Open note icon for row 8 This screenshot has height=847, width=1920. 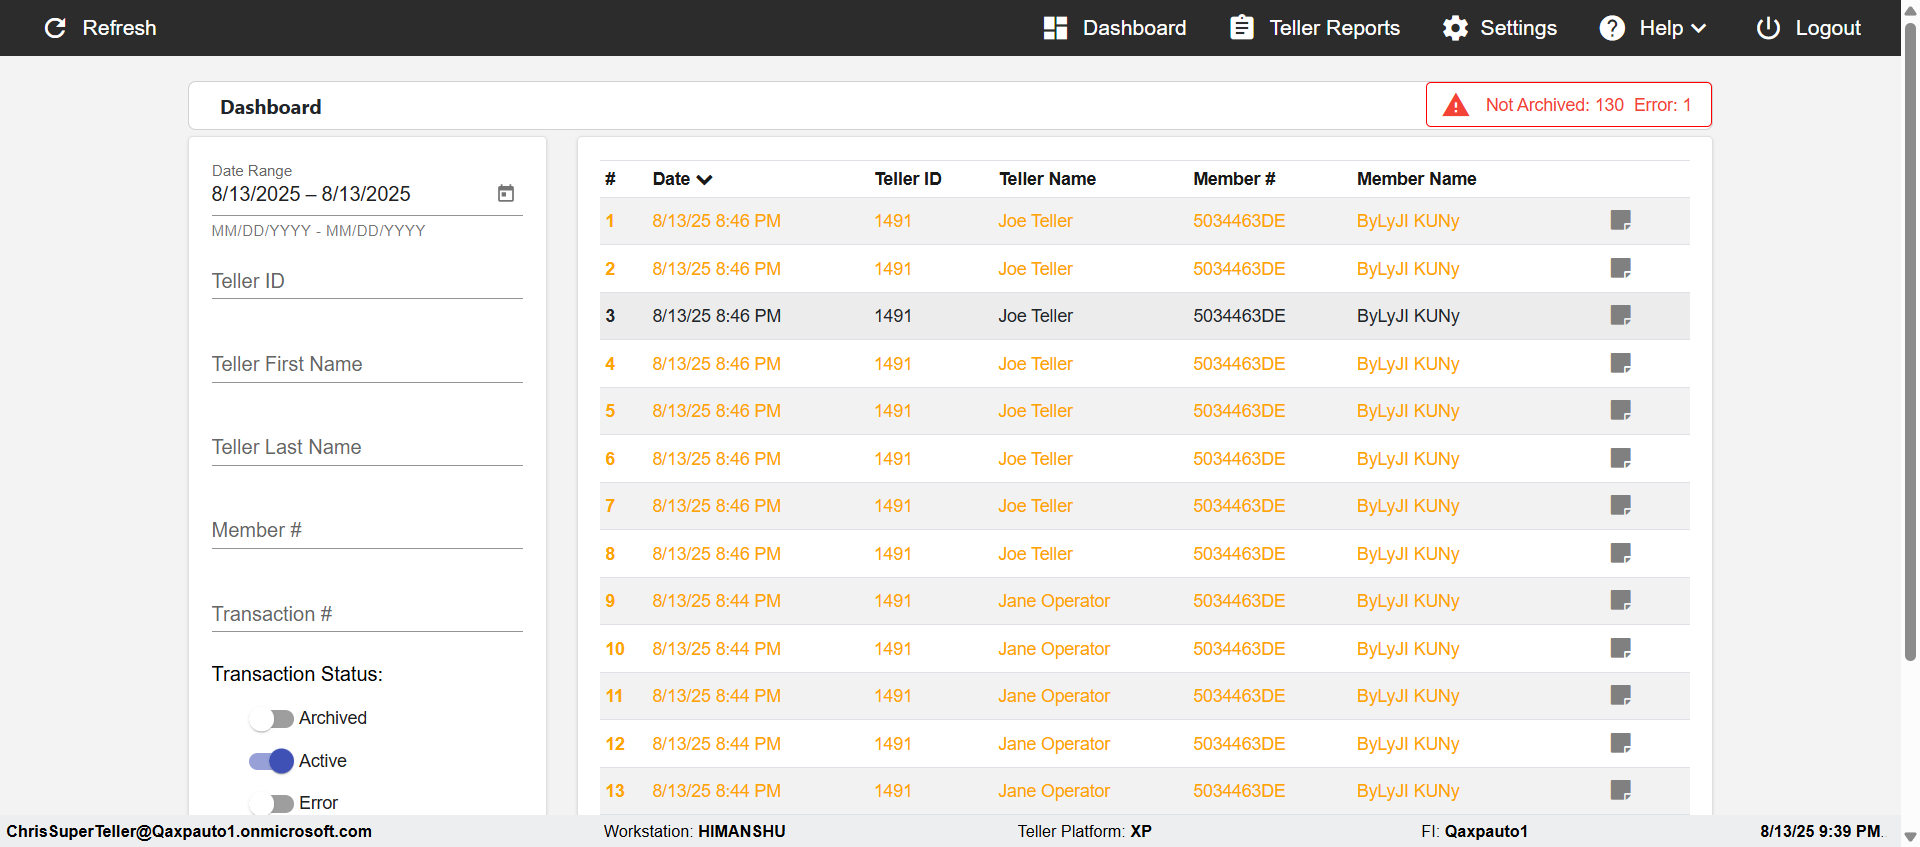[1621, 553]
